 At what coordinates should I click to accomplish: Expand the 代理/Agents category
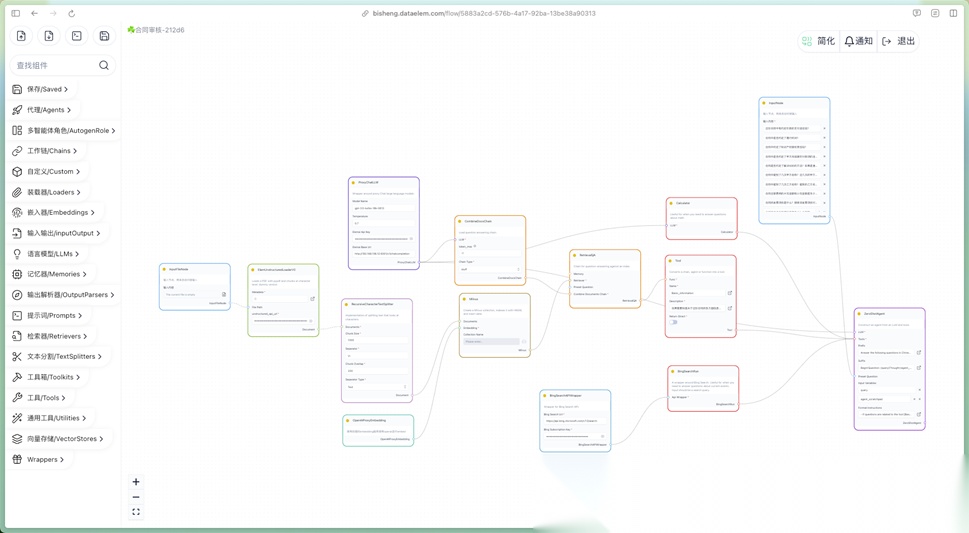pos(42,109)
